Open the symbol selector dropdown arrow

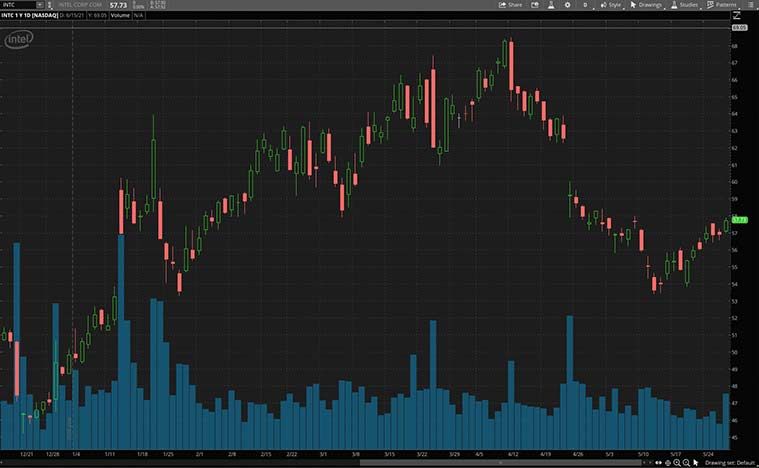(40, 5)
